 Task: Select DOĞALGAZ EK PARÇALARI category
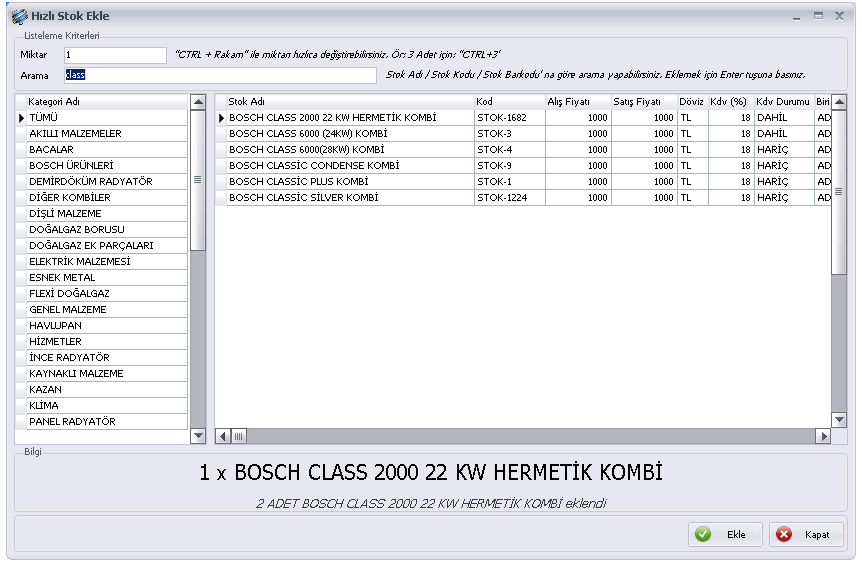click(107, 245)
